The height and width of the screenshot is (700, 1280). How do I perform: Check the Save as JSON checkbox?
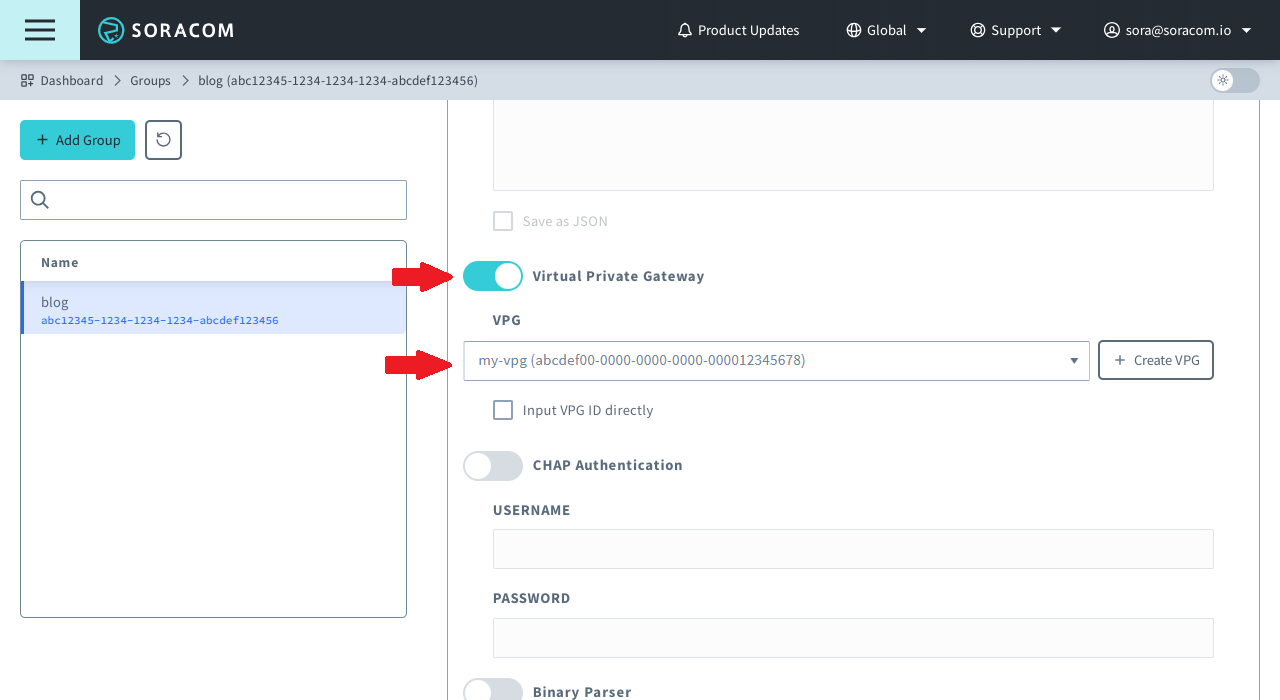(503, 221)
